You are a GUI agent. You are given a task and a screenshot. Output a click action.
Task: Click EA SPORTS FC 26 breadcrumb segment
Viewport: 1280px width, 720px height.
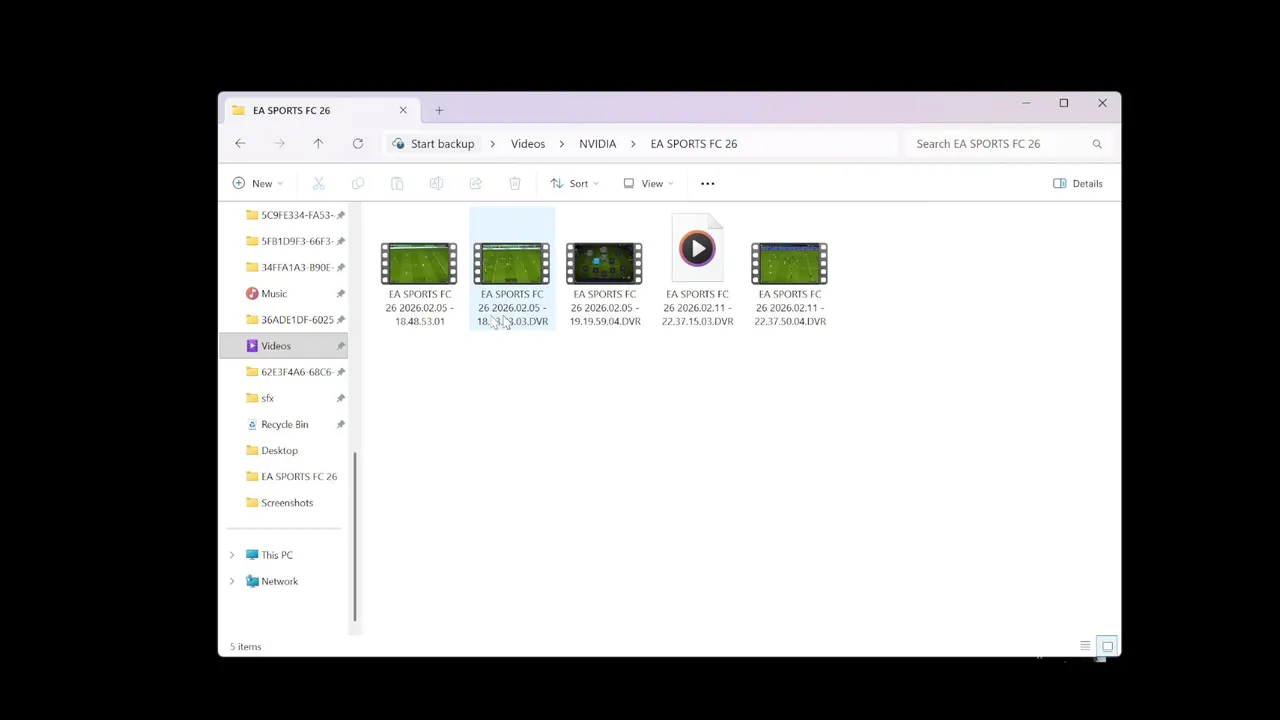[693, 144]
